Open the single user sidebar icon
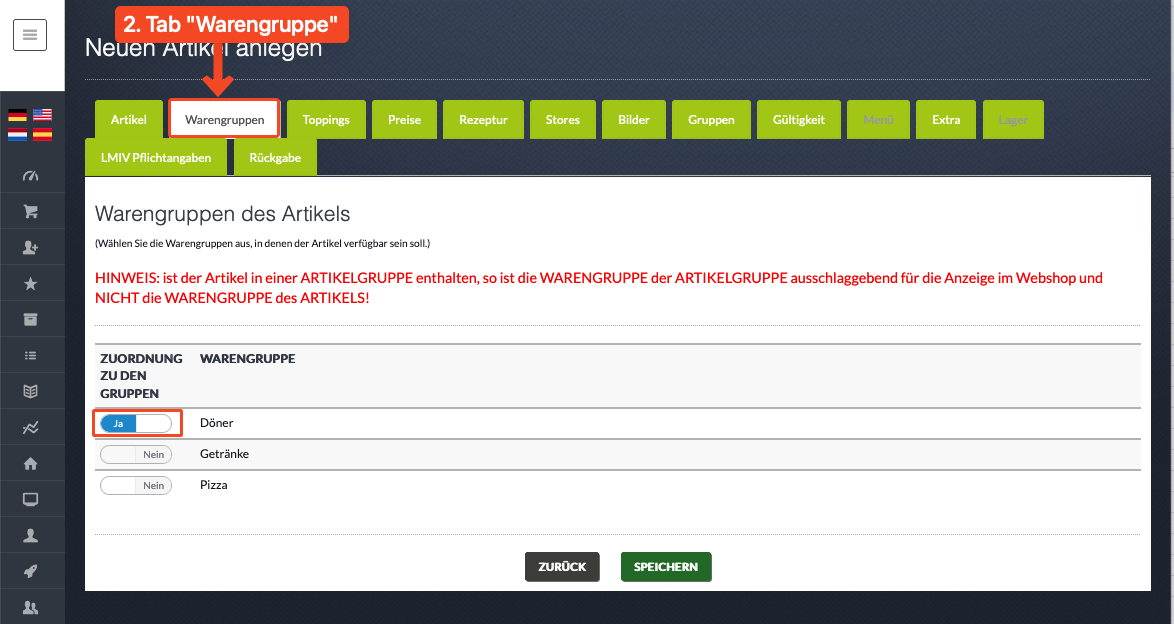The height and width of the screenshot is (624, 1174). click(31, 536)
